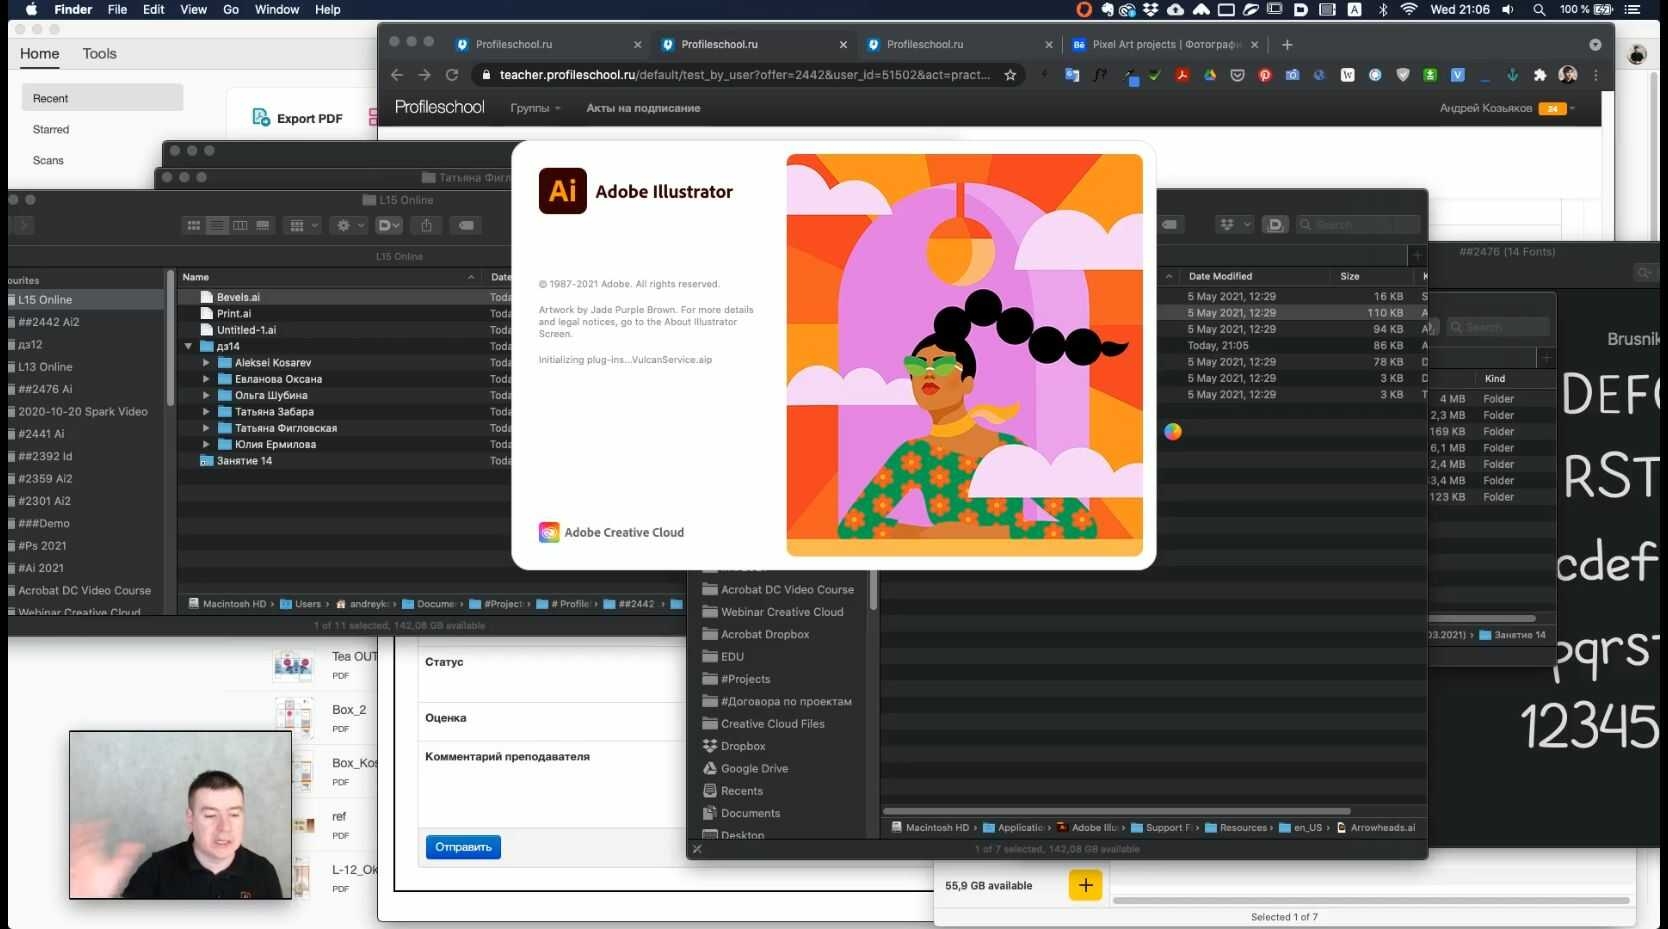Select Creative Cloud Files in the sidebar
Screen dimensions: 1668x929
point(773,724)
